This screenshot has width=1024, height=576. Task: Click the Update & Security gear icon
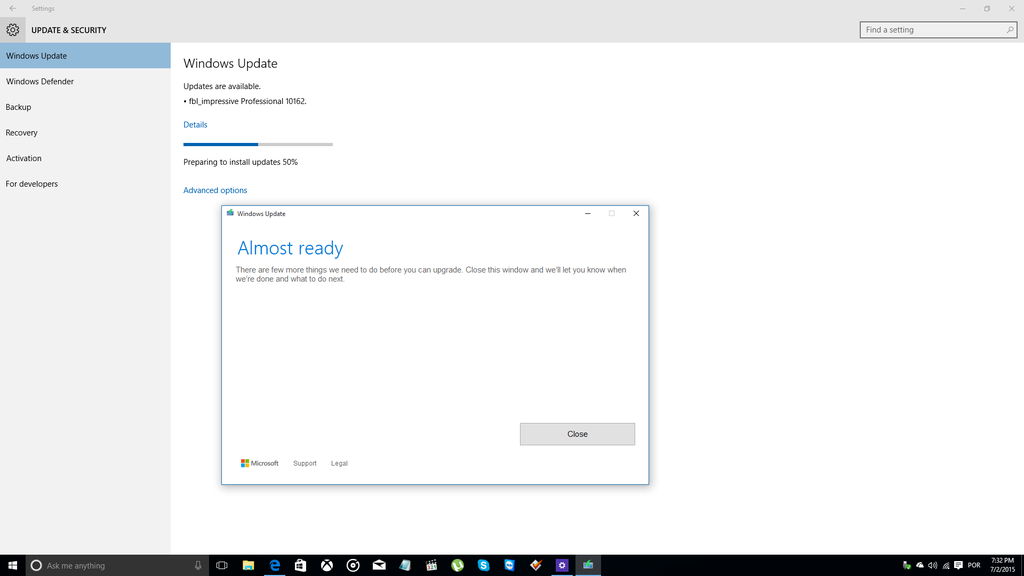pyautogui.click(x=12, y=30)
